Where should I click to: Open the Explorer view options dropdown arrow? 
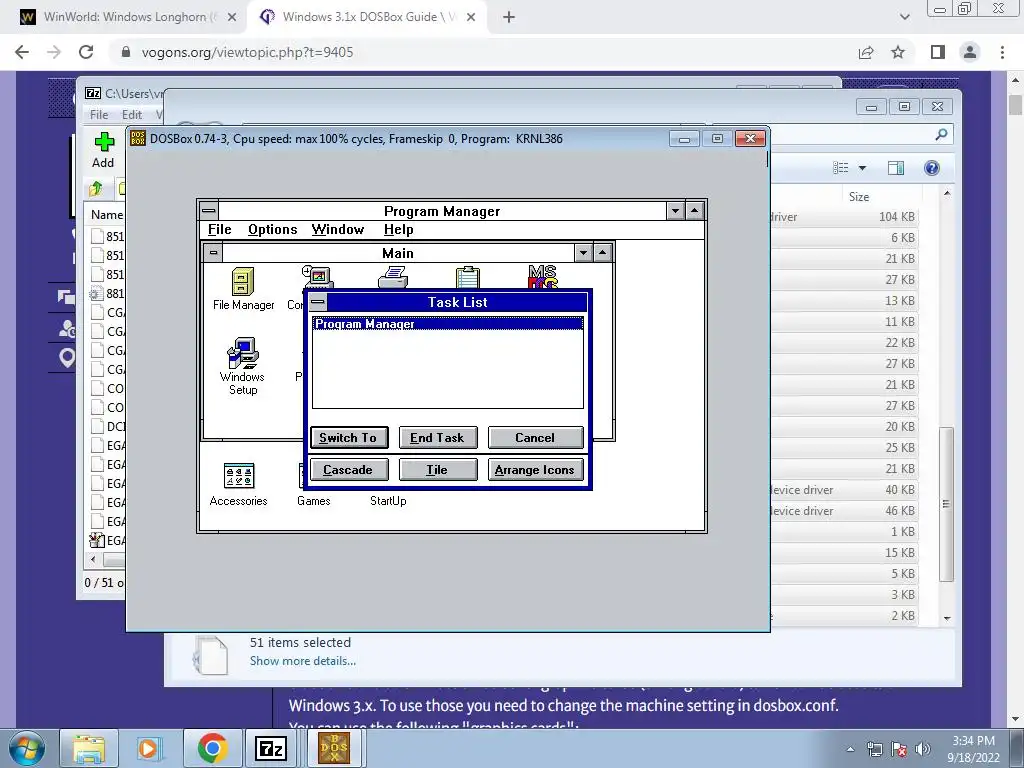point(862,168)
